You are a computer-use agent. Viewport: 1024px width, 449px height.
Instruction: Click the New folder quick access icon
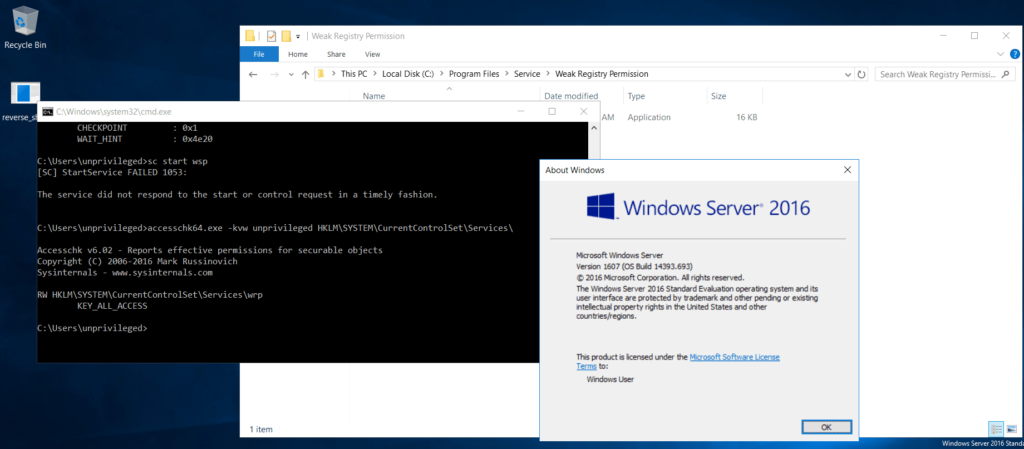pos(285,36)
